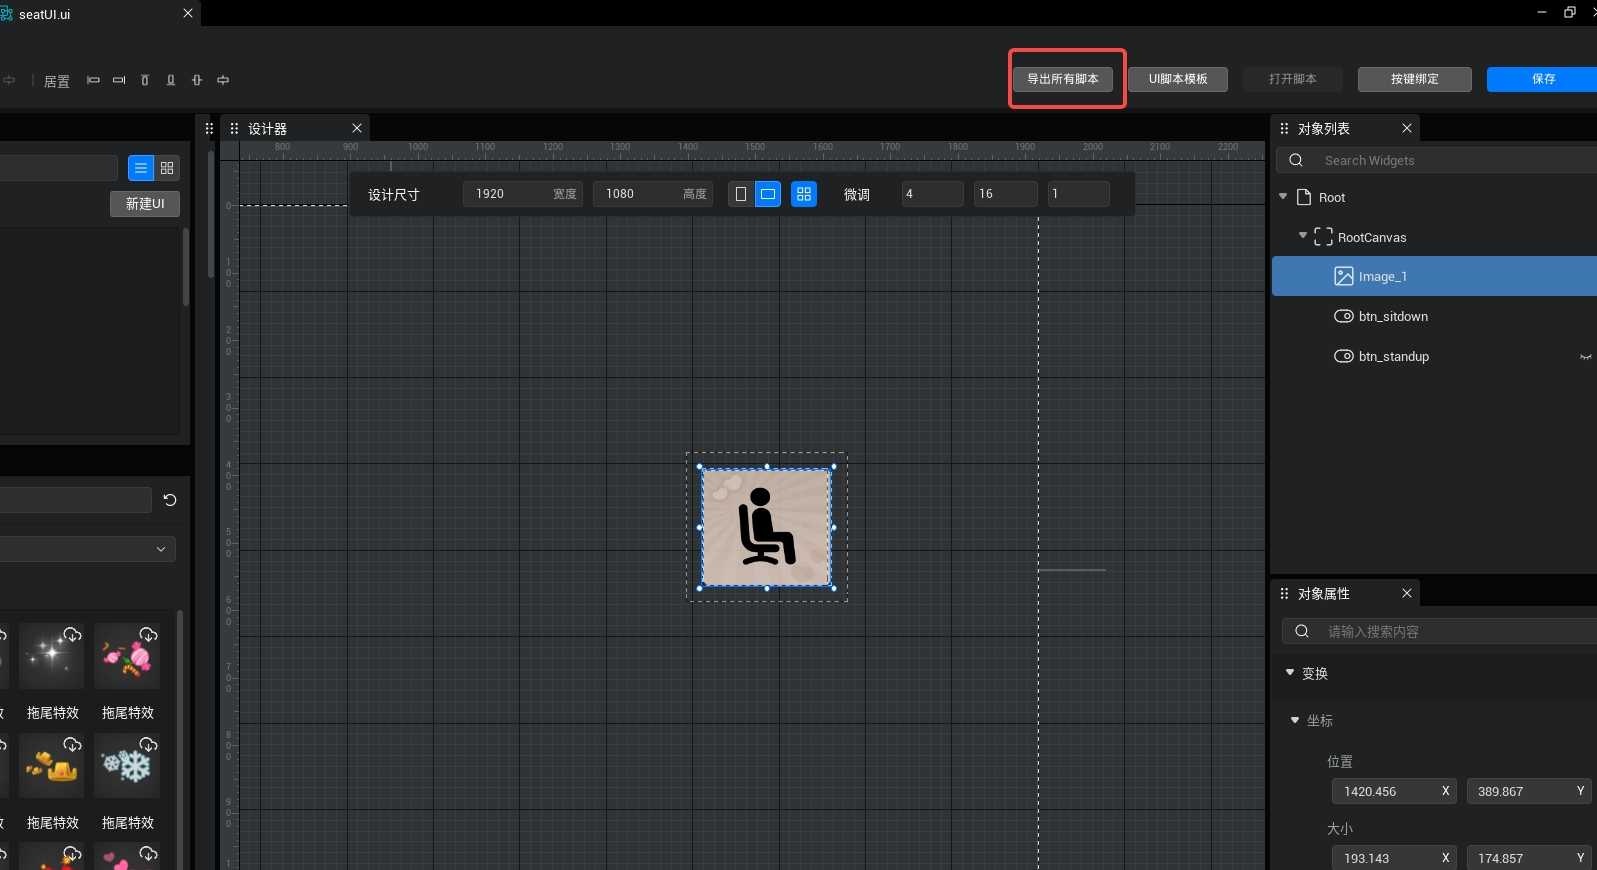
Task: Click the Root page icon
Action: pos(1304,197)
